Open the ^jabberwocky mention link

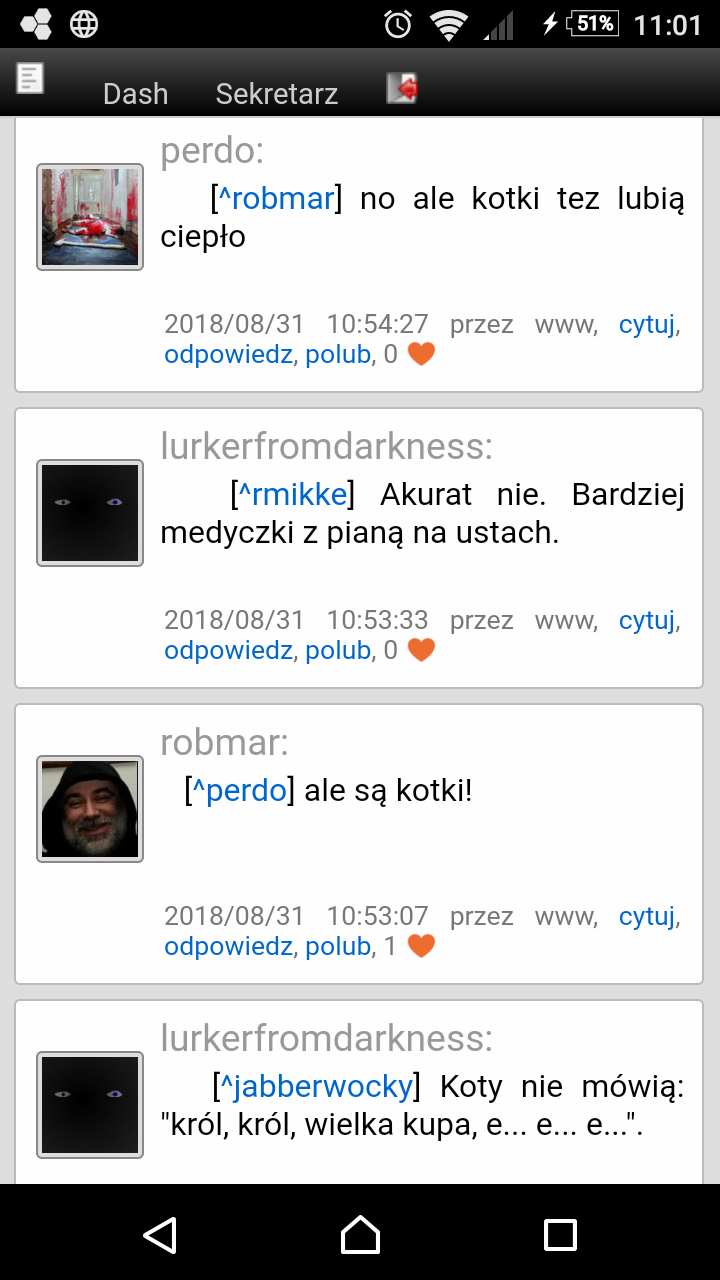point(317,1086)
